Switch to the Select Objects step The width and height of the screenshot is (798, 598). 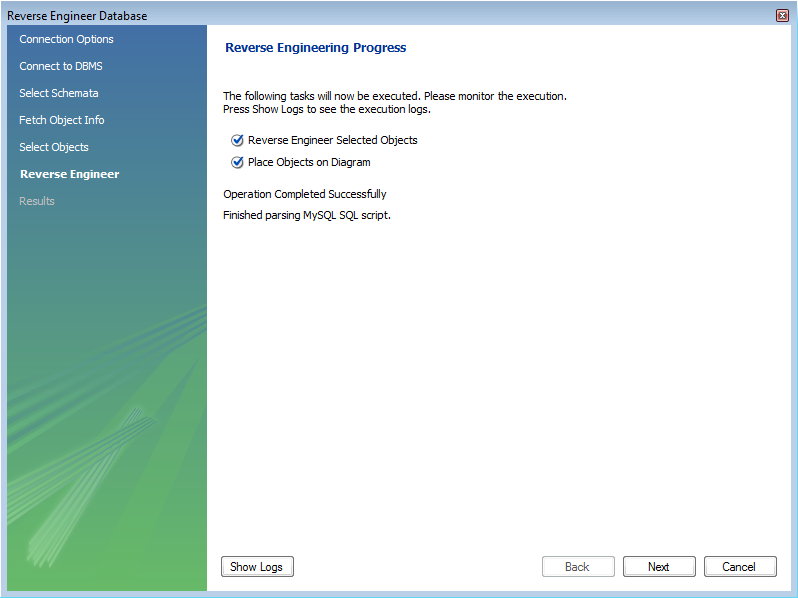pos(54,148)
